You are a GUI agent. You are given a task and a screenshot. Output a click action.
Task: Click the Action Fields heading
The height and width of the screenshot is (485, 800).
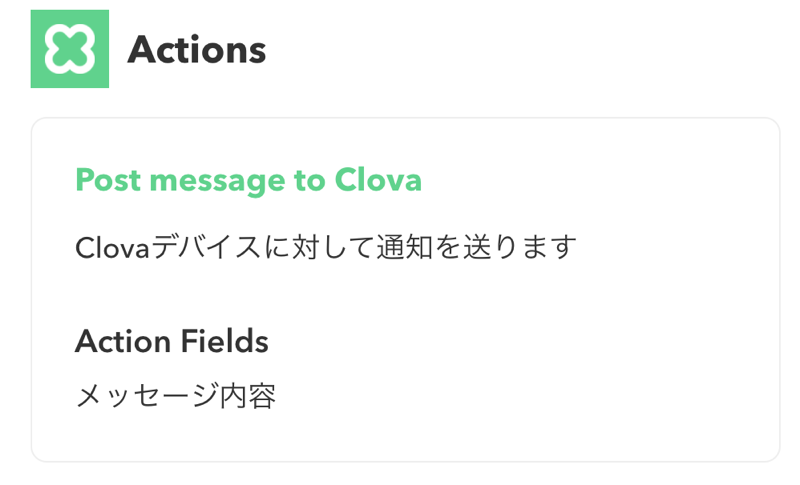tap(171, 341)
